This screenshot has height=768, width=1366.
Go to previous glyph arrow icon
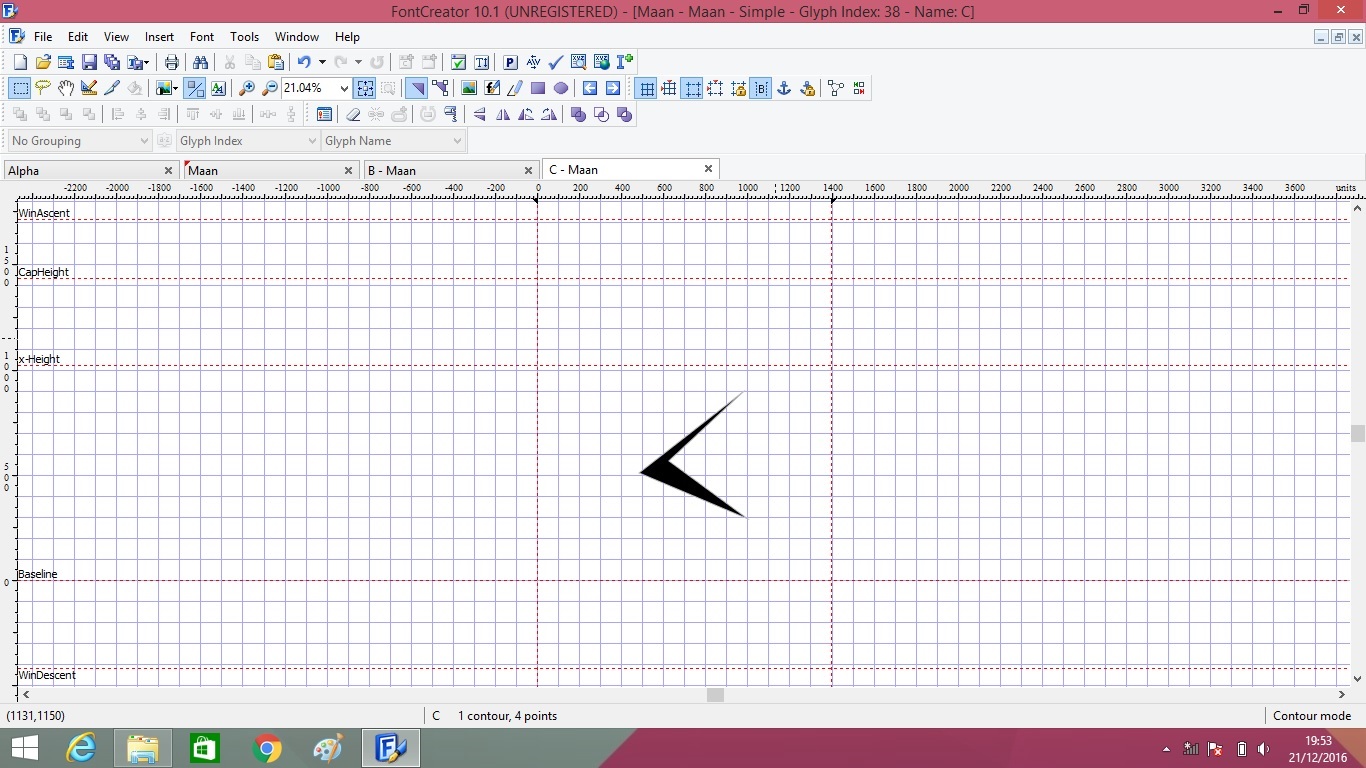590,89
